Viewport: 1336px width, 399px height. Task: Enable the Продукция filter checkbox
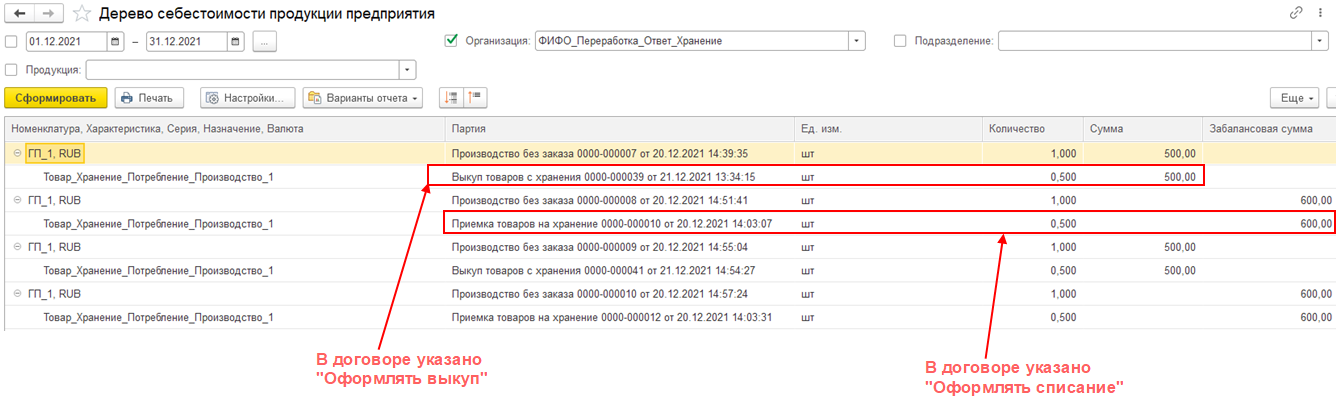coord(11,70)
